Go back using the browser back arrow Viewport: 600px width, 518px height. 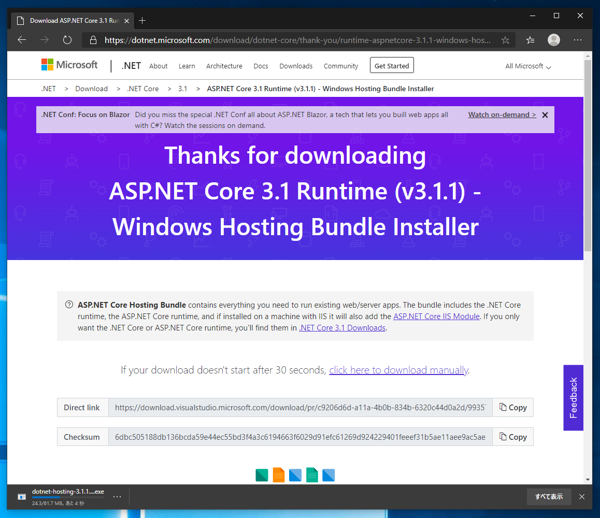[22, 40]
